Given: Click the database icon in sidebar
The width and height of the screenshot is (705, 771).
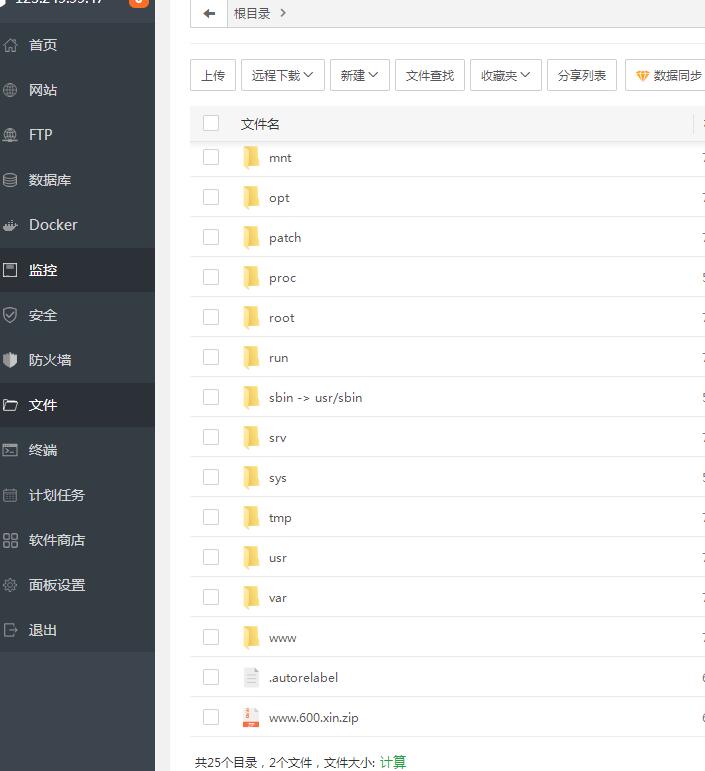Looking at the screenshot, I should tap(11, 180).
